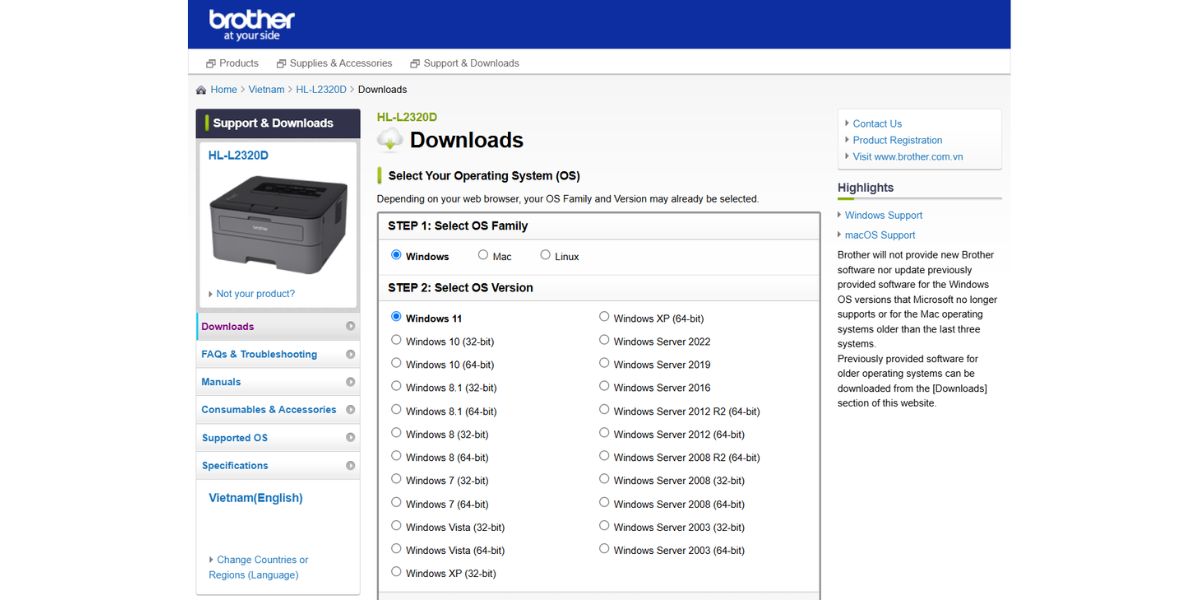Open the Products menu

click(x=232, y=63)
